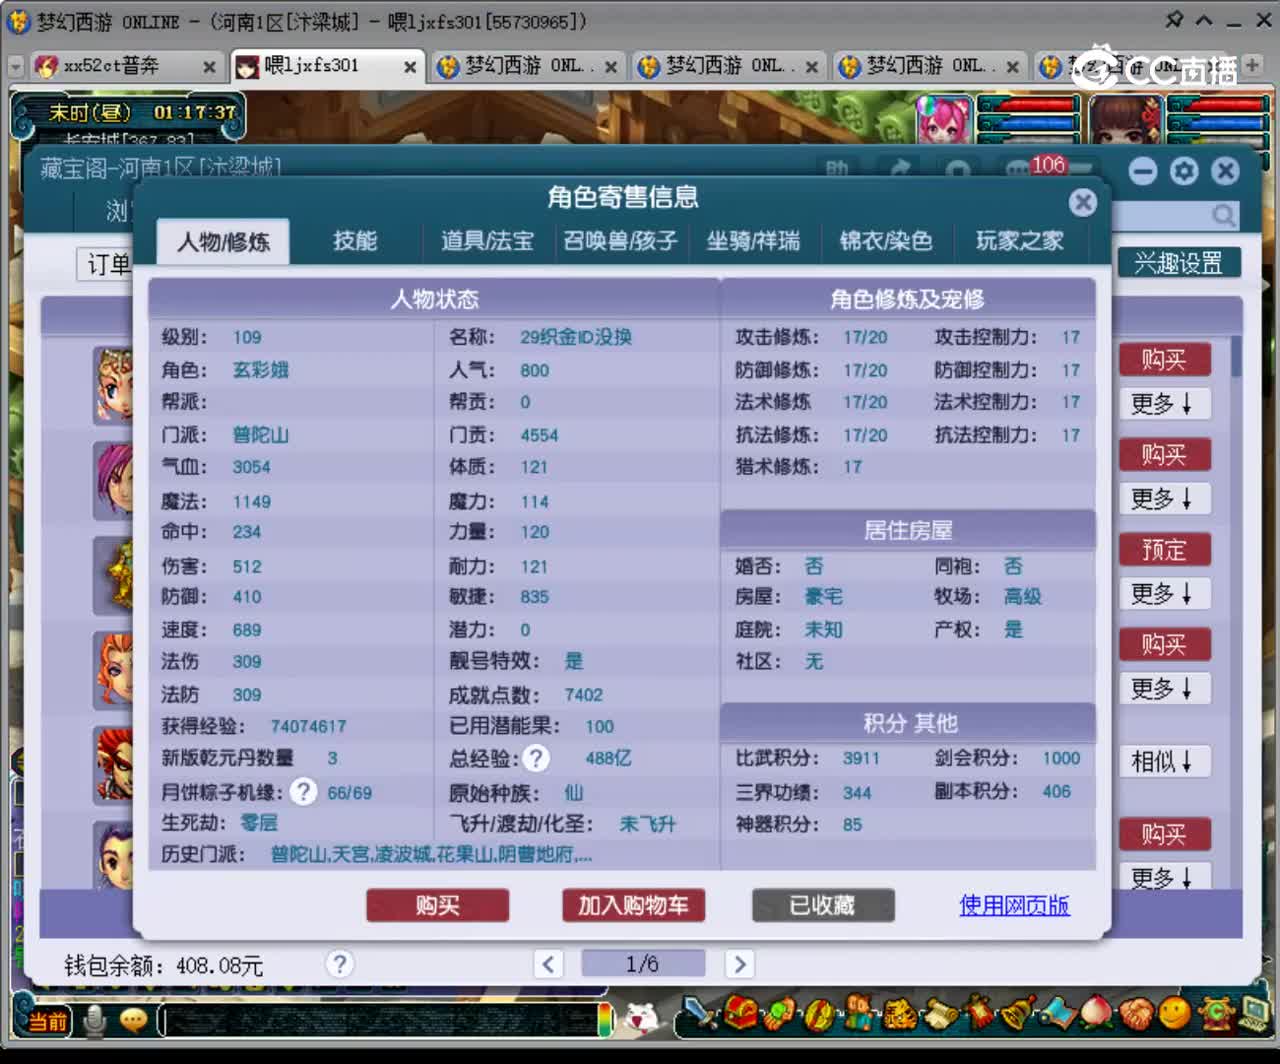Select the 人物/修炼 tab
The width and height of the screenshot is (1280, 1064).
[223, 242]
